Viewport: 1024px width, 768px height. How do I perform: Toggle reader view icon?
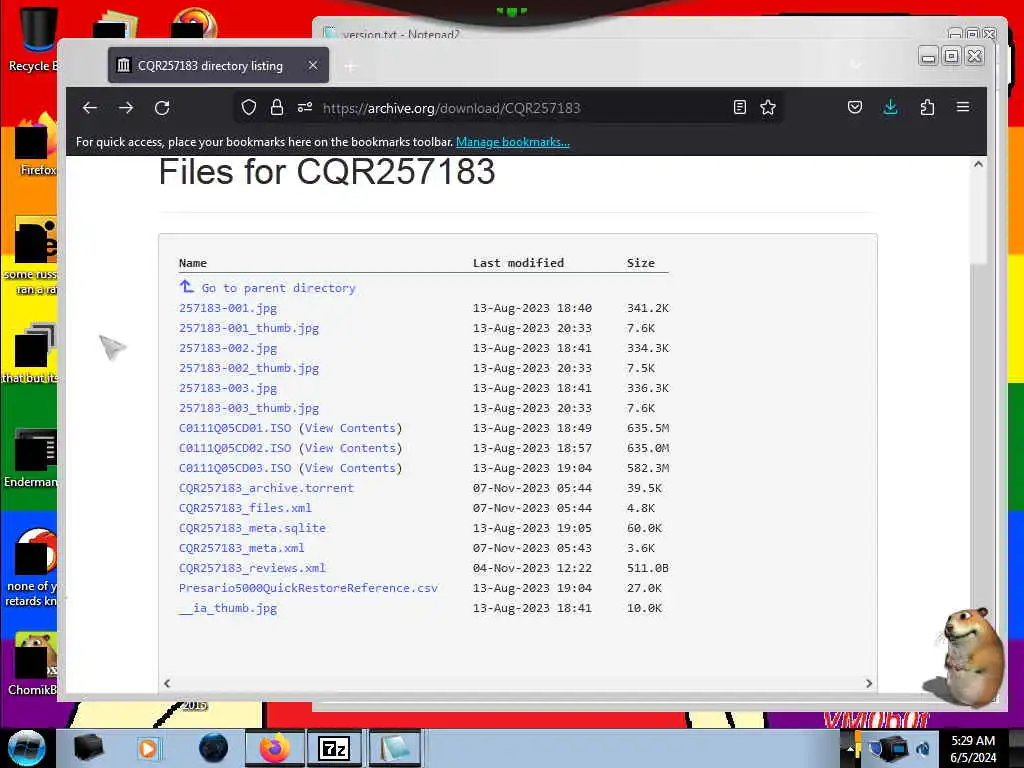point(739,108)
